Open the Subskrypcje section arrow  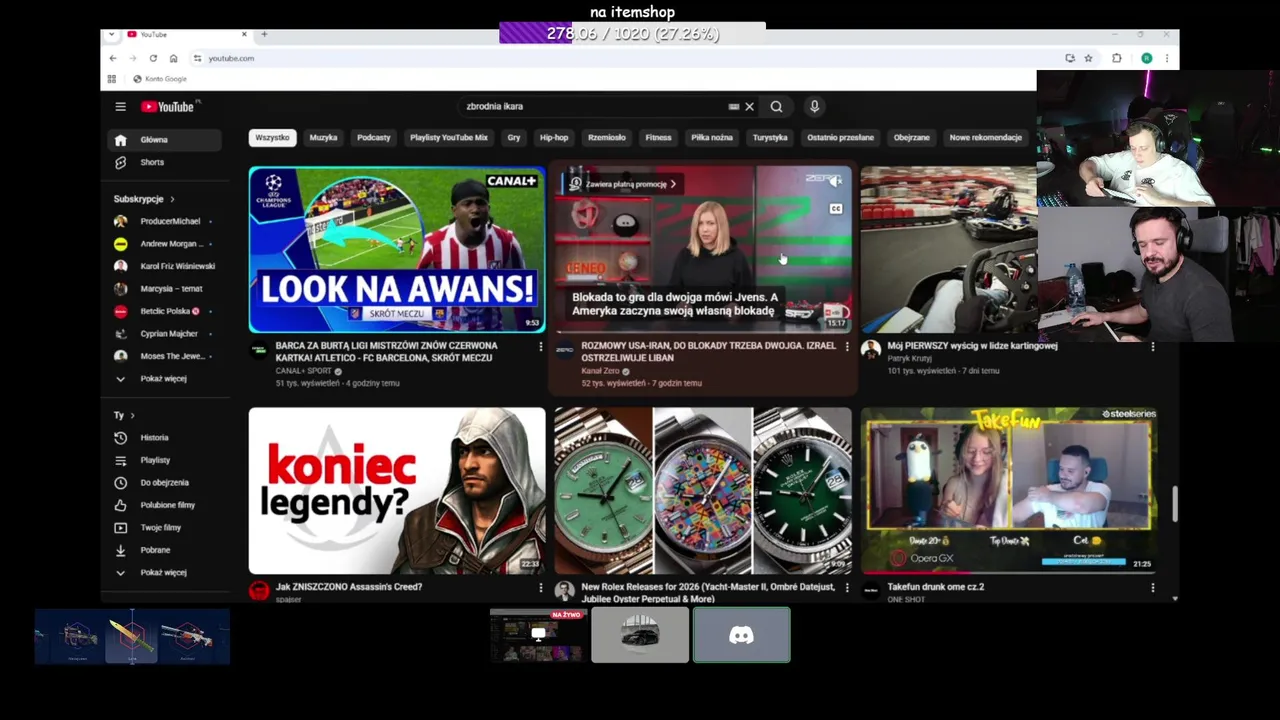172,199
